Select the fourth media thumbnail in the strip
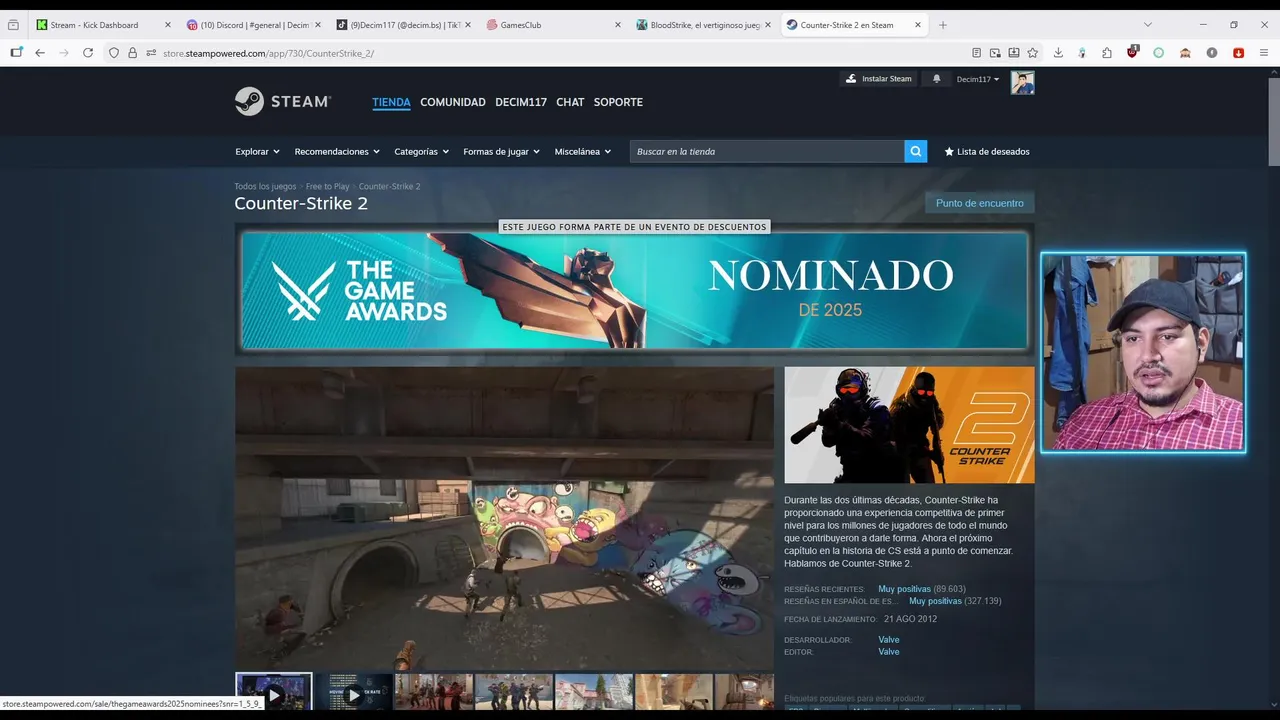1280x720 pixels. (x=514, y=692)
